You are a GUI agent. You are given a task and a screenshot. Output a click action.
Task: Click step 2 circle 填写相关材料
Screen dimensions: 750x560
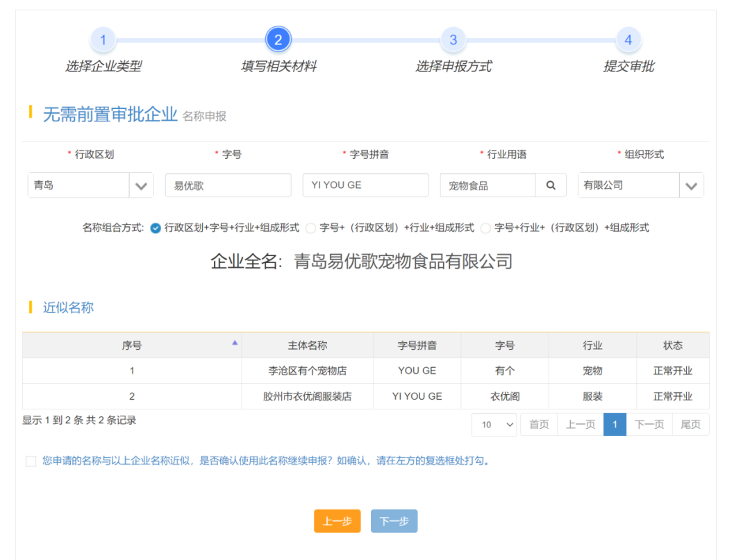tap(278, 40)
